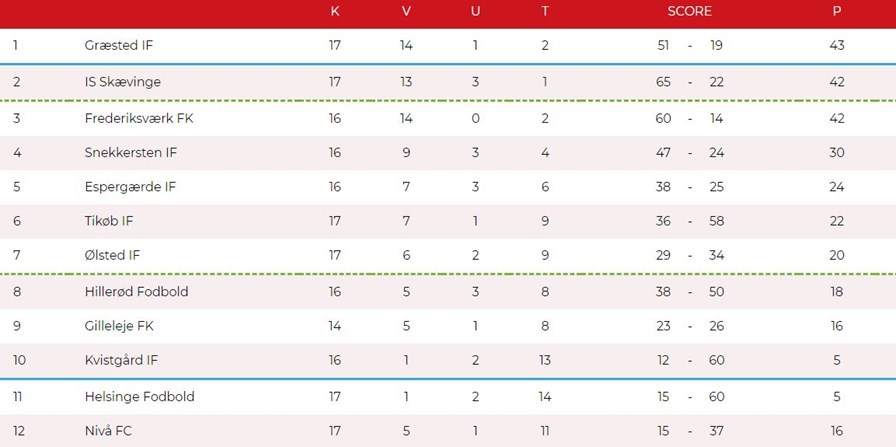Click Helsinge Fodbold team name
This screenshot has height=447, width=896.
coord(140,397)
